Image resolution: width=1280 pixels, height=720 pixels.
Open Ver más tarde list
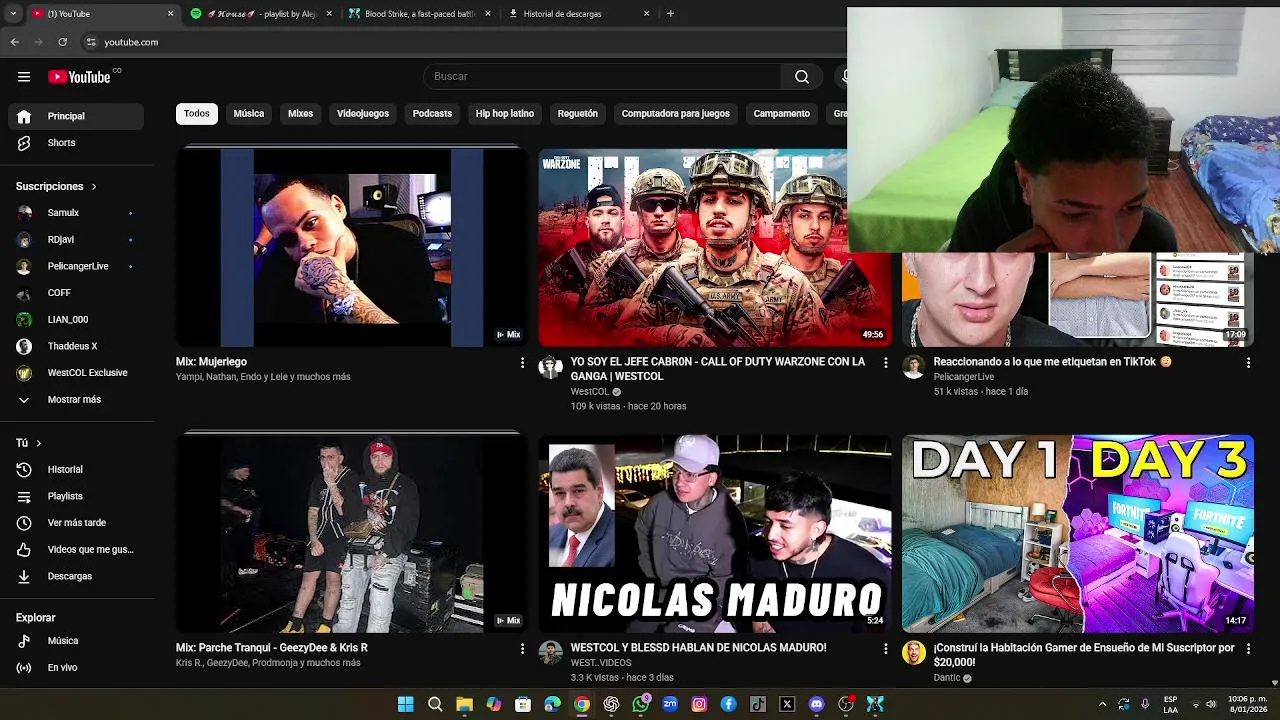point(76,523)
